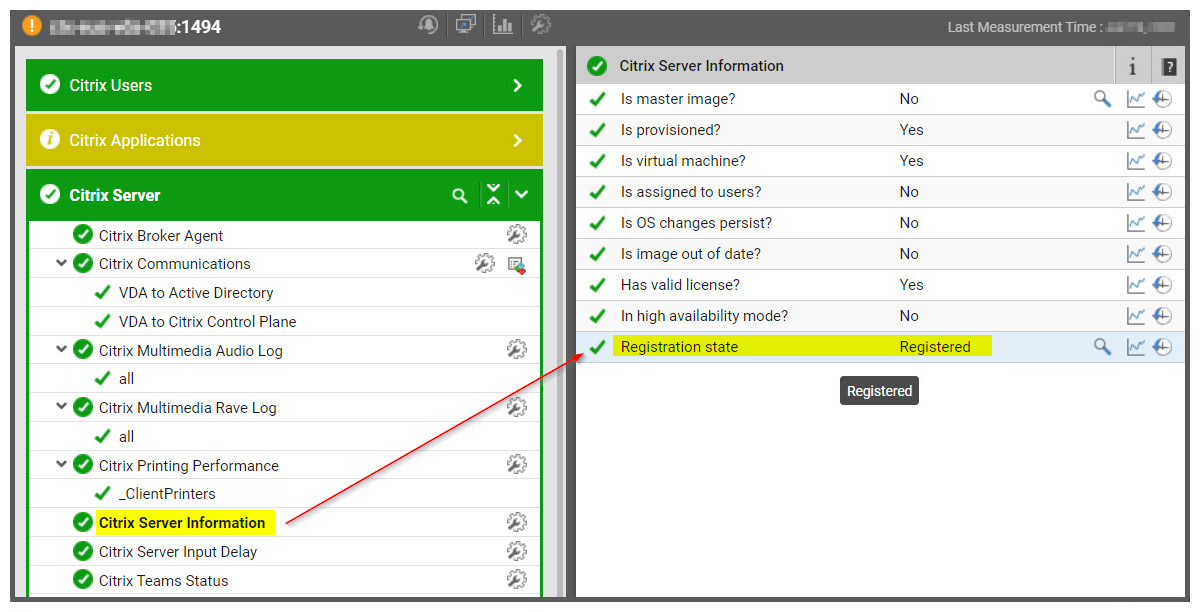Click the orange alert status icon
Viewport: 1200px width, 612px height.
[x=32, y=26]
